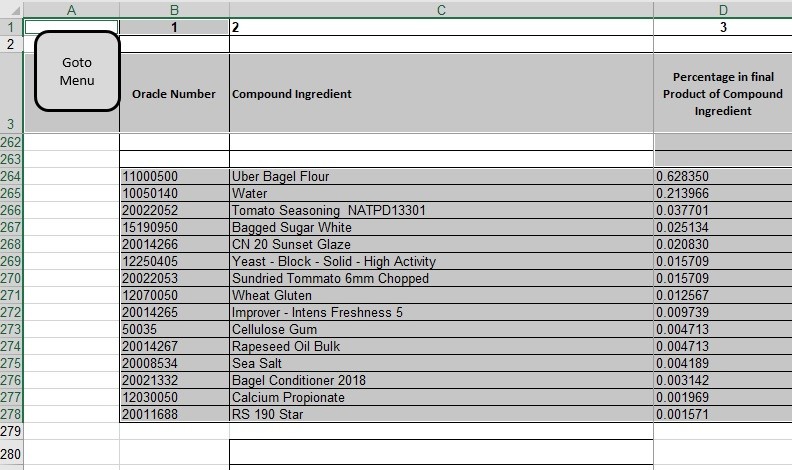Click Sea Salt cell
This screenshot has width=792, height=470.
(441, 363)
